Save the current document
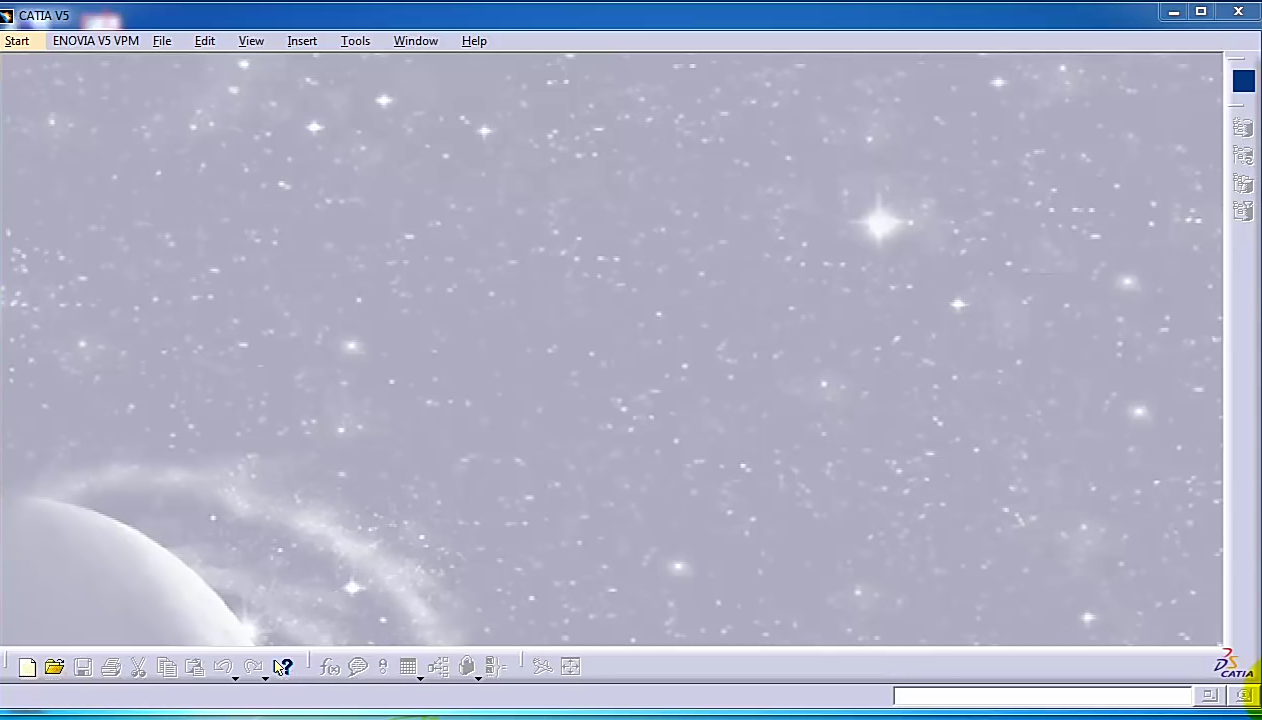 pos(83,667)
